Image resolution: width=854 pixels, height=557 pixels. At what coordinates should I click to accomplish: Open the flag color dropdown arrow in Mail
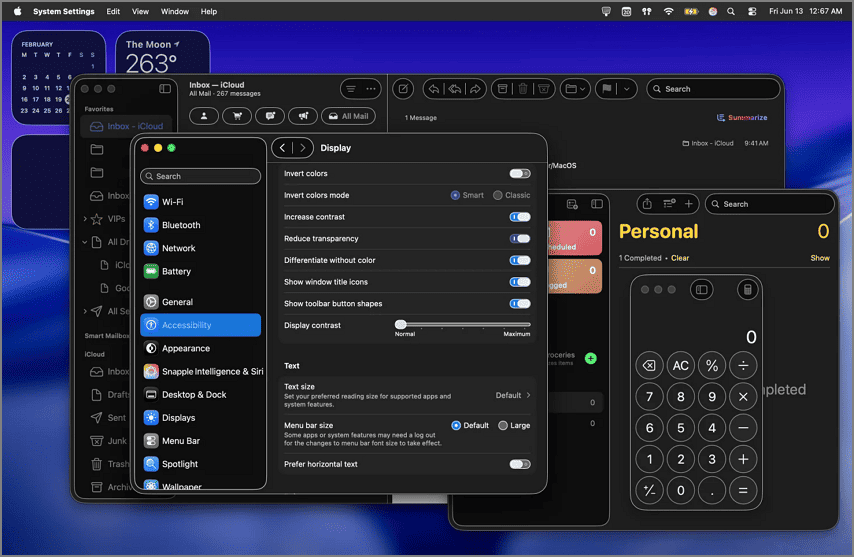pos(627,89)
